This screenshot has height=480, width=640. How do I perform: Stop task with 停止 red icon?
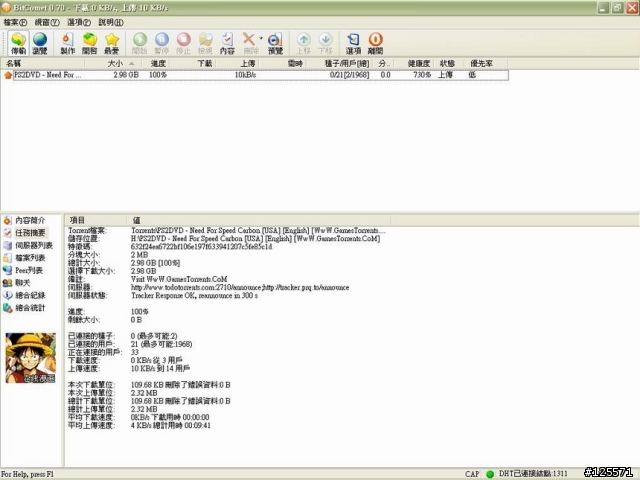point(183,43)
